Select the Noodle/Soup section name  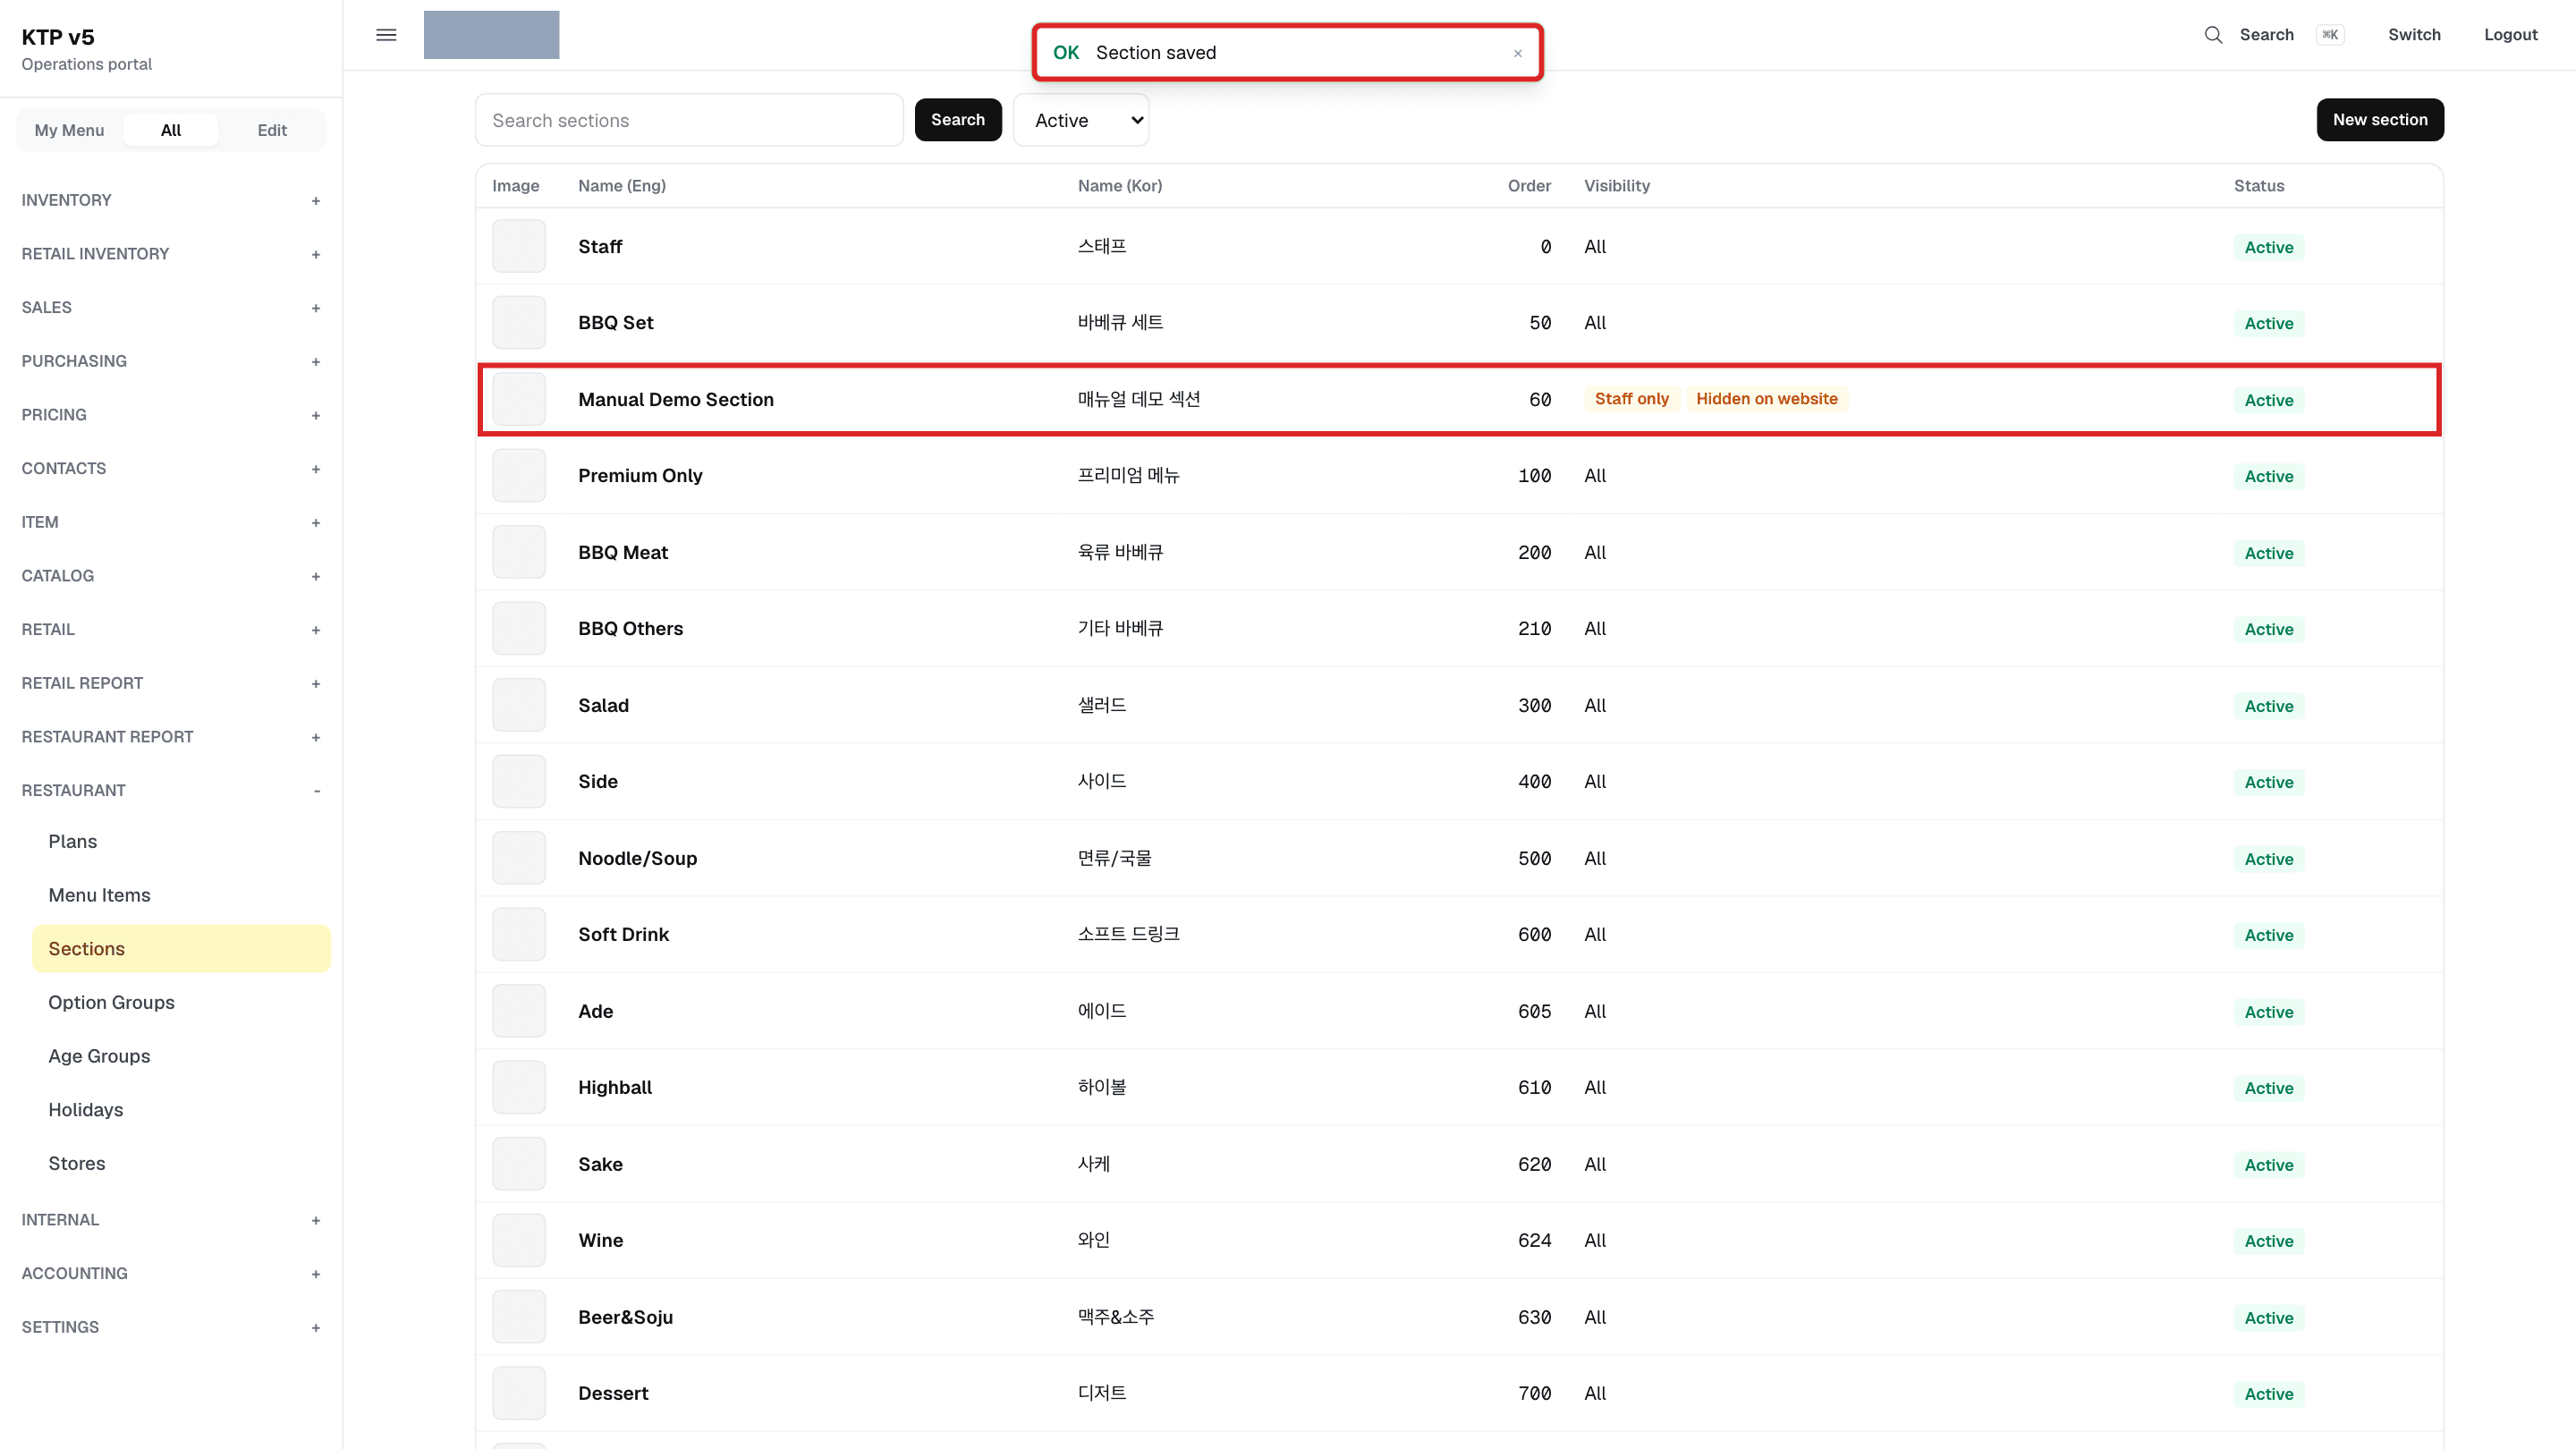(637, 858)
